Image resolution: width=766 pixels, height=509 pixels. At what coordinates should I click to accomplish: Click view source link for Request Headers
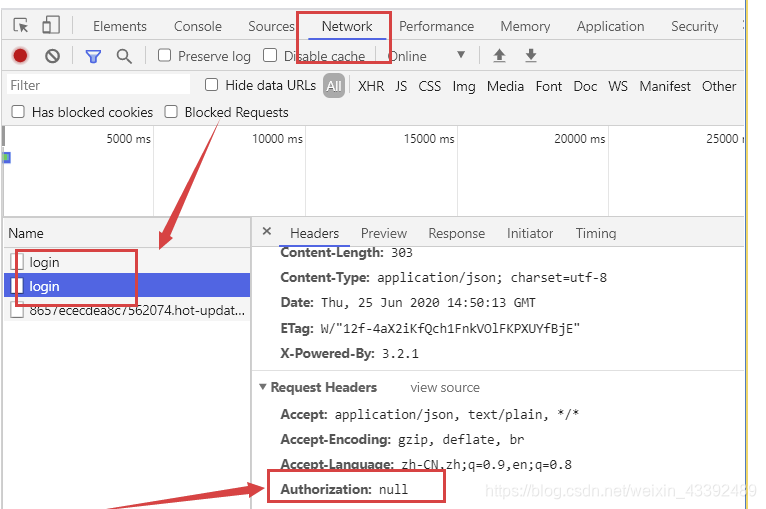pos(445,387)
